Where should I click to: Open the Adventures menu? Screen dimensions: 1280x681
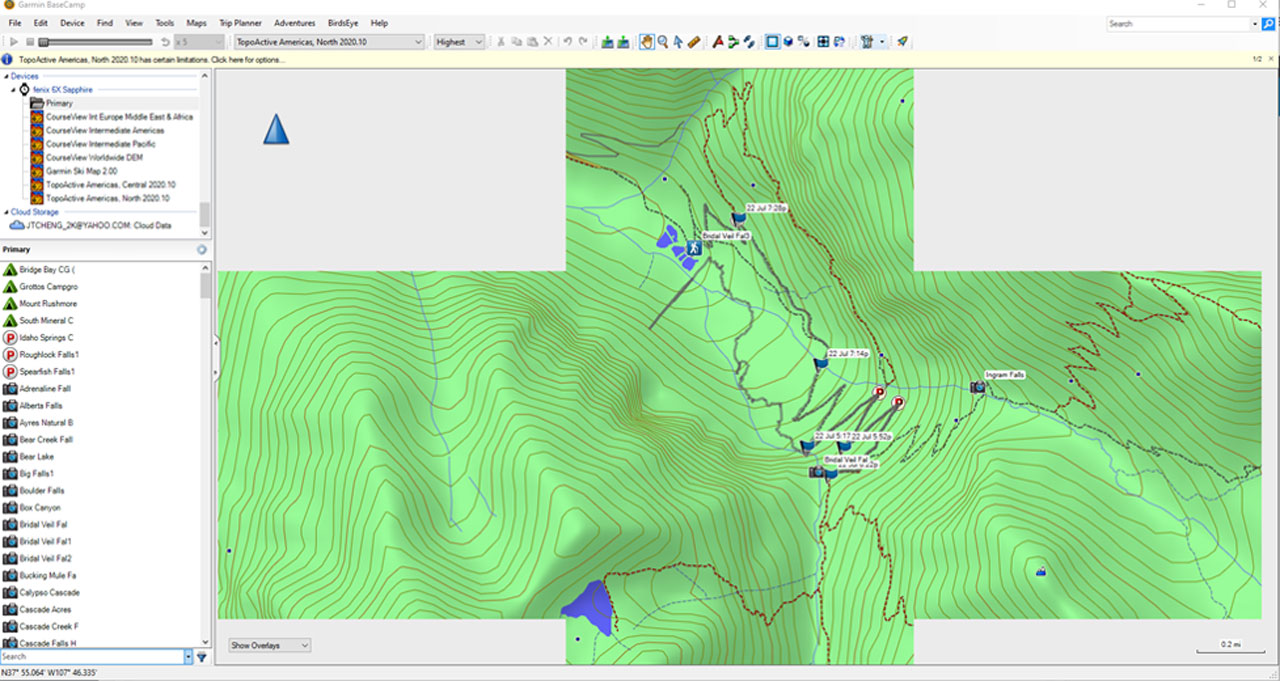pos(294,23)
